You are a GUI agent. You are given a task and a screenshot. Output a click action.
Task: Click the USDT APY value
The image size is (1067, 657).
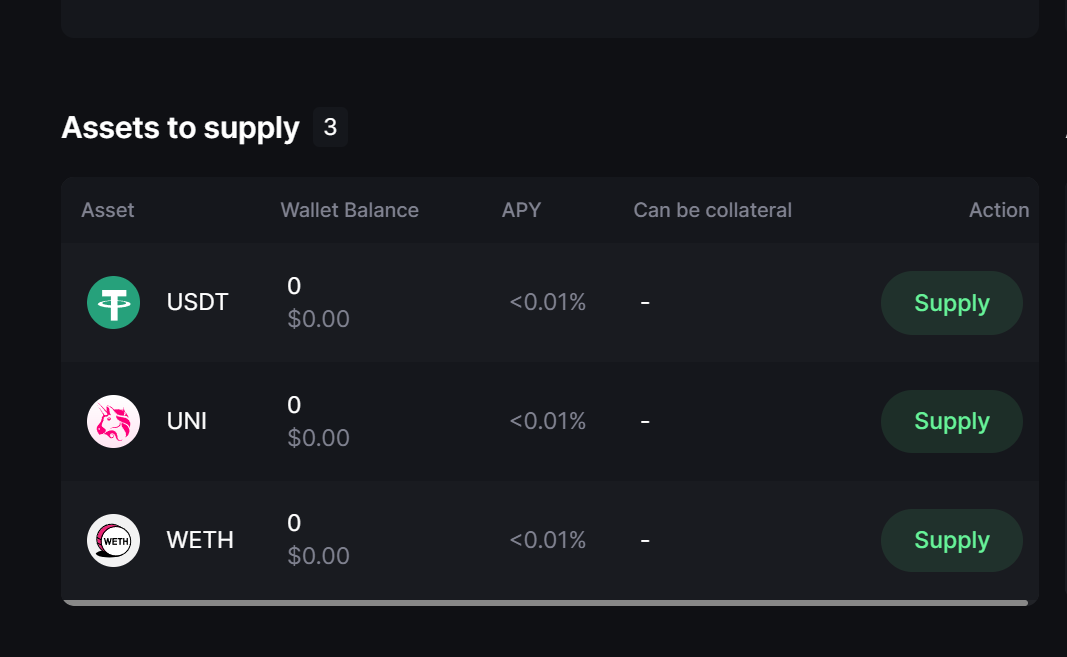(x=547, y=302)
